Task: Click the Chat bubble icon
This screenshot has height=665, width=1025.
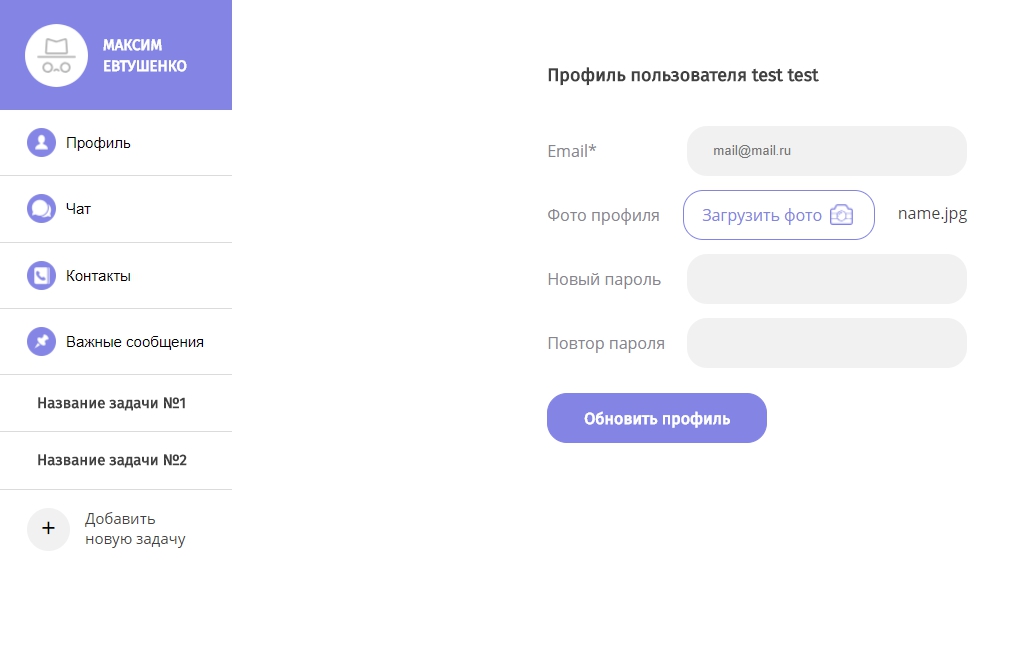Action: (x=41, y=209)
